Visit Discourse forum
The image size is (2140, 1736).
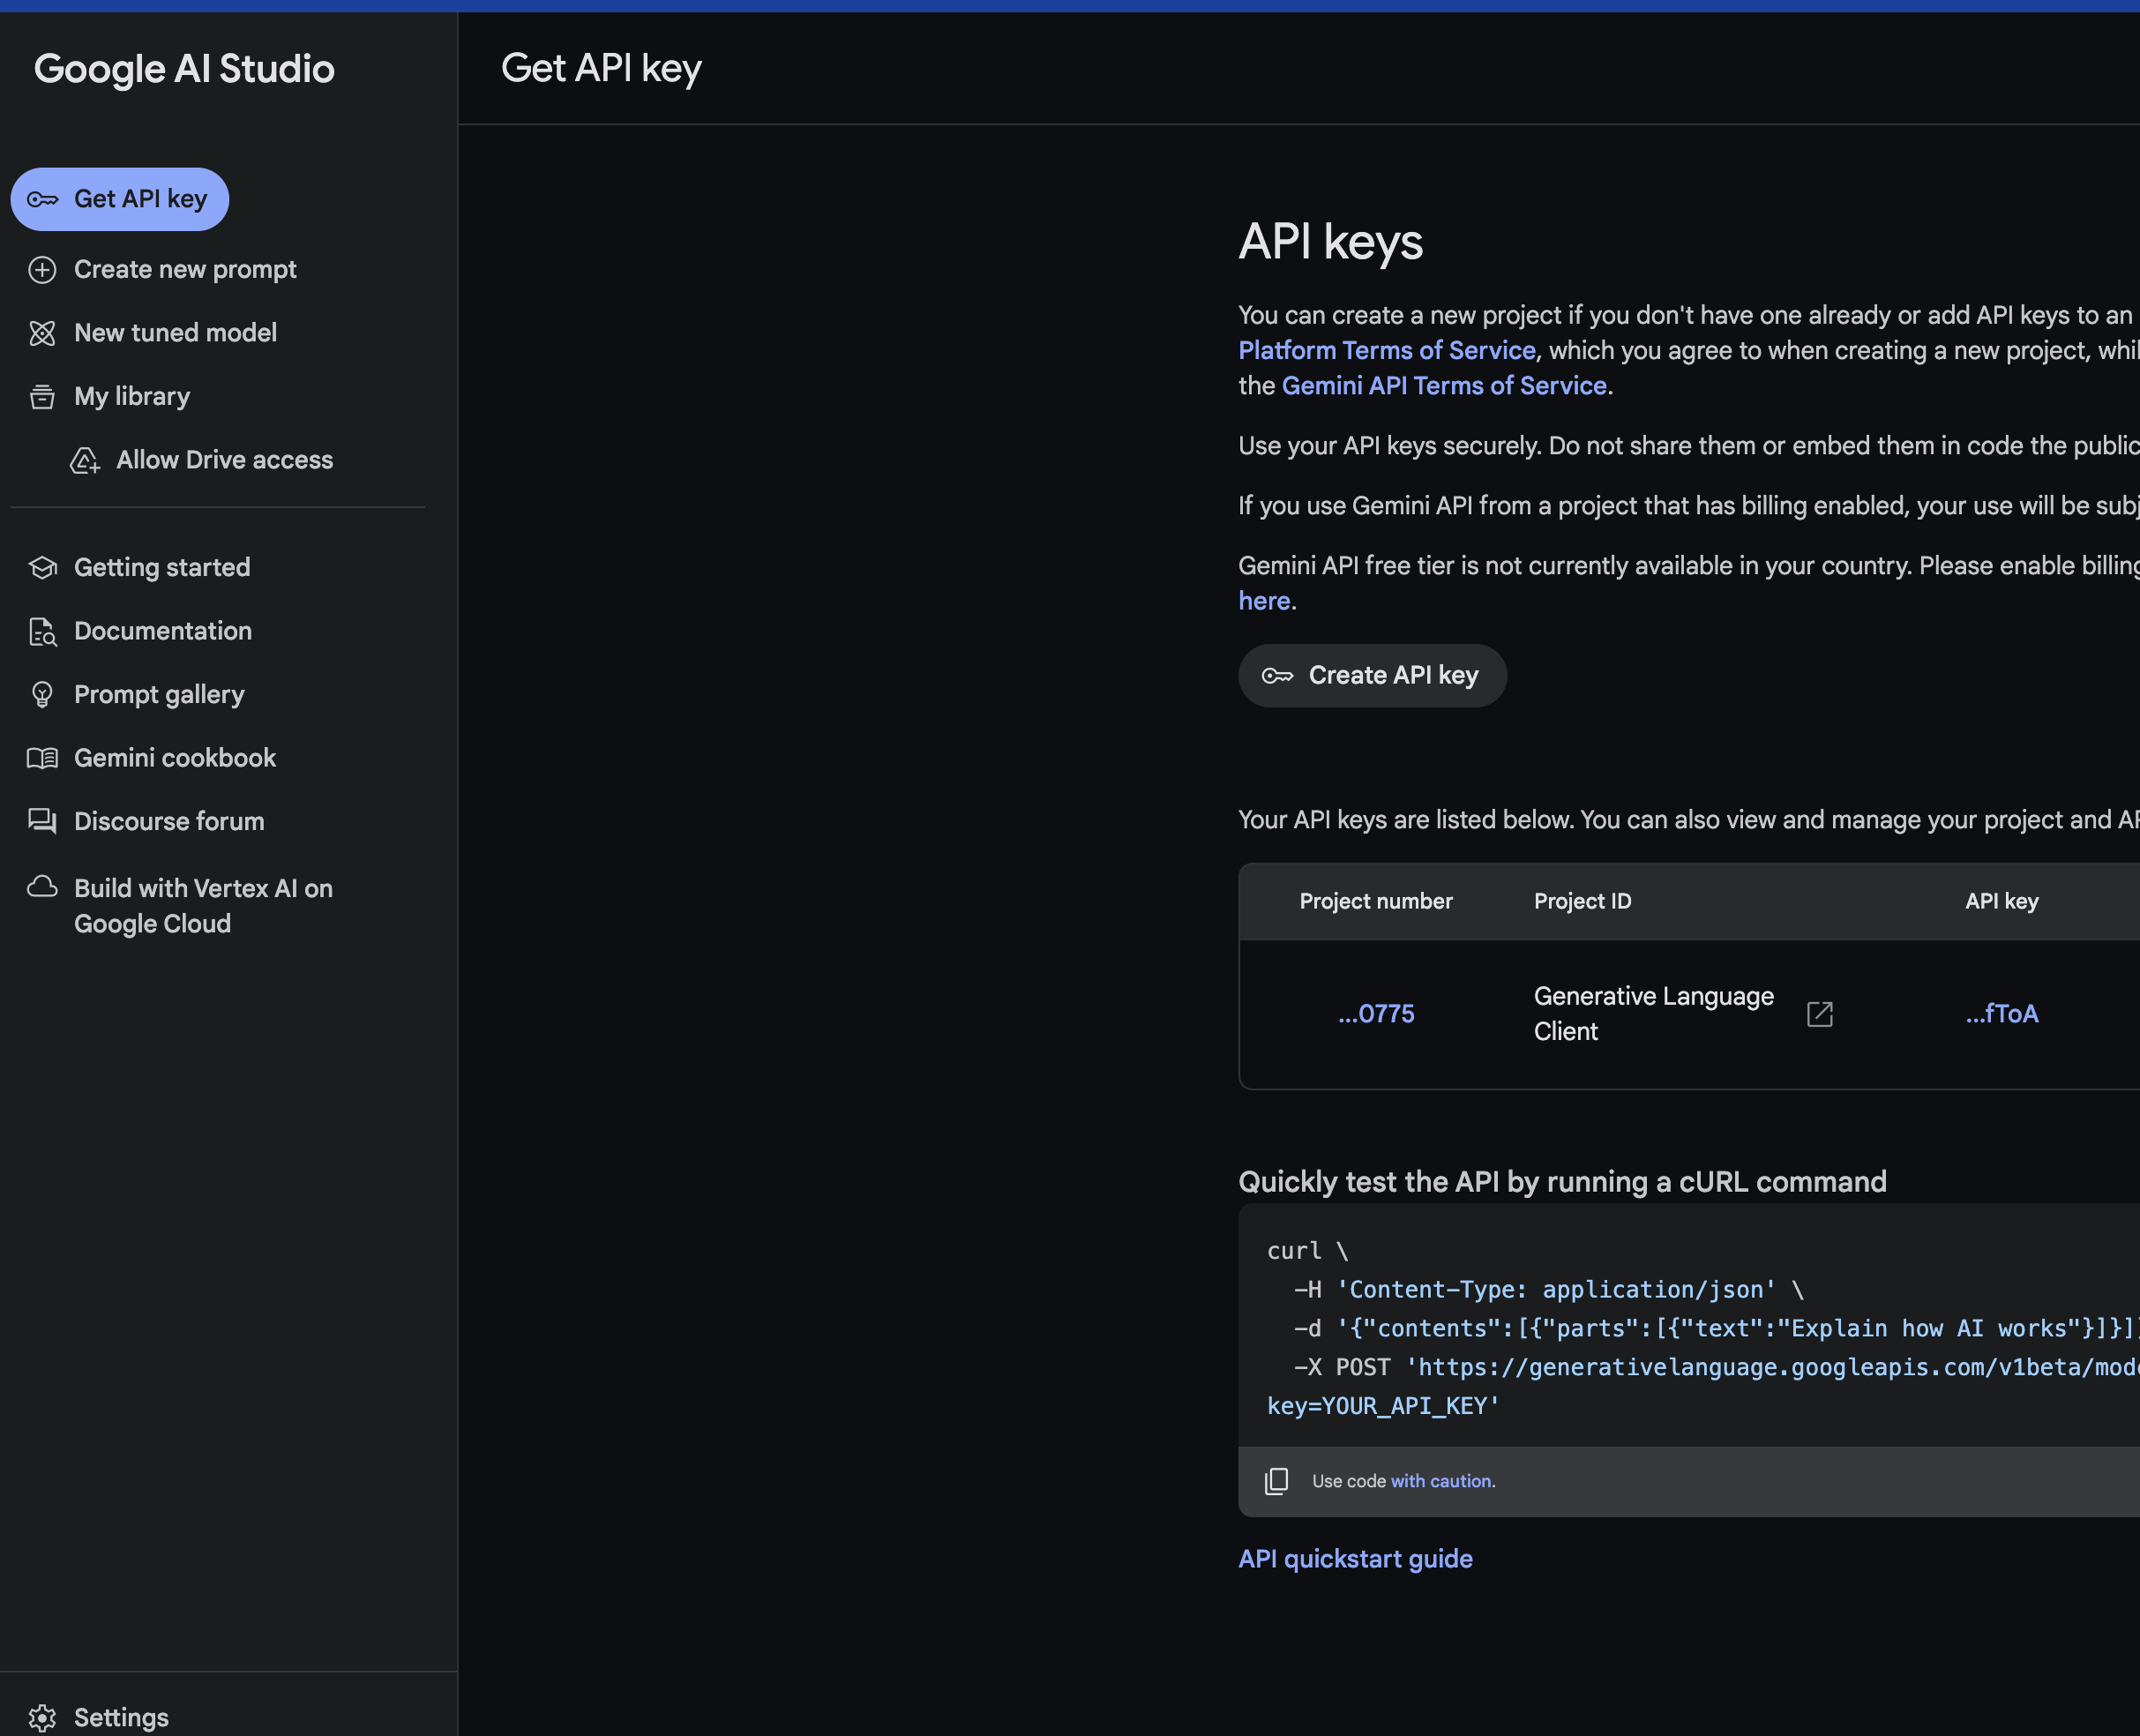point(169,821)
